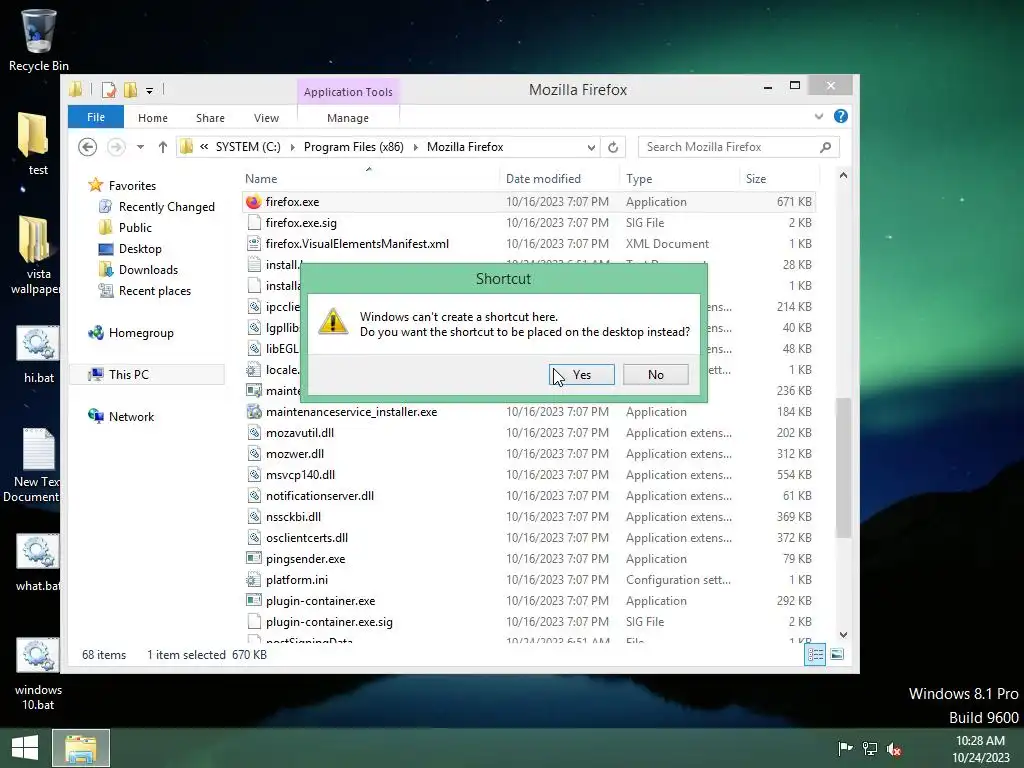Select This PC in the navigation pane
Screen dimensions: 1024x768
pos(129,374)
